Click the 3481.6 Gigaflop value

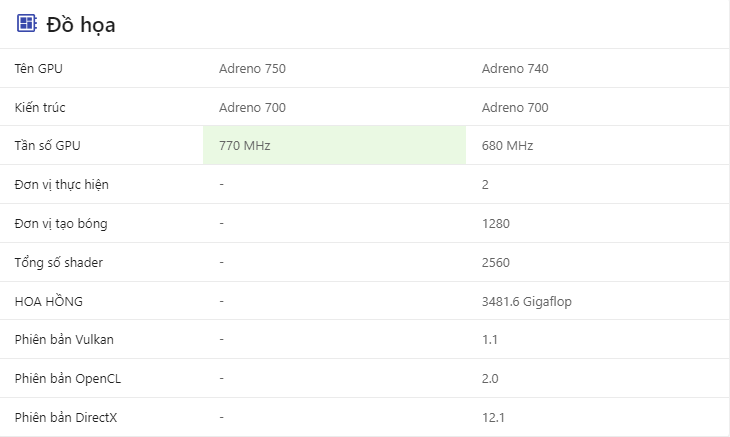click(x=526, y=301)
